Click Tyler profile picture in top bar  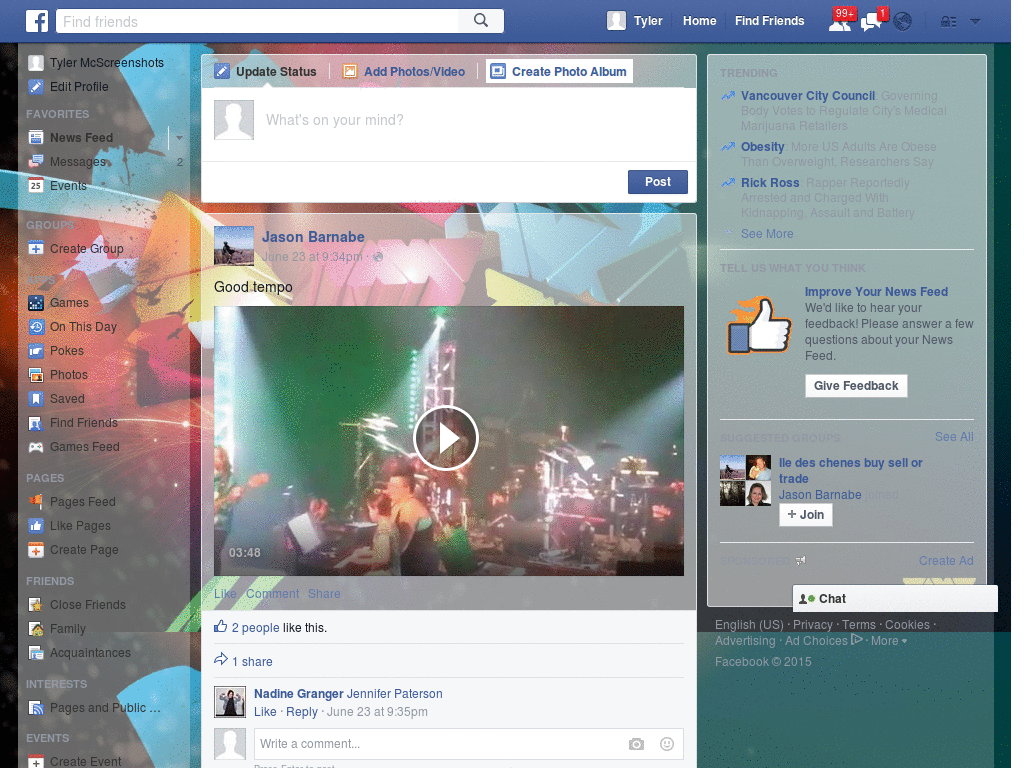[616, 21]
